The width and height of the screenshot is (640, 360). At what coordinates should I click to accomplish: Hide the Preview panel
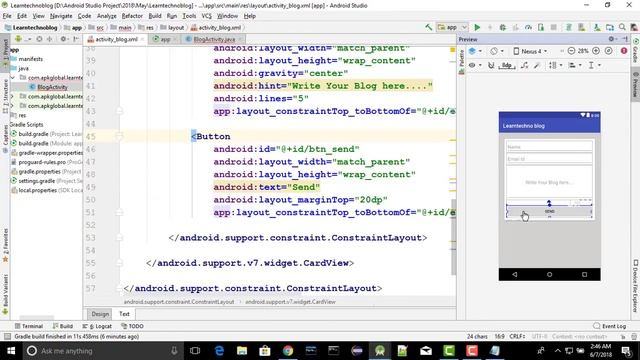tap(624, 39)
